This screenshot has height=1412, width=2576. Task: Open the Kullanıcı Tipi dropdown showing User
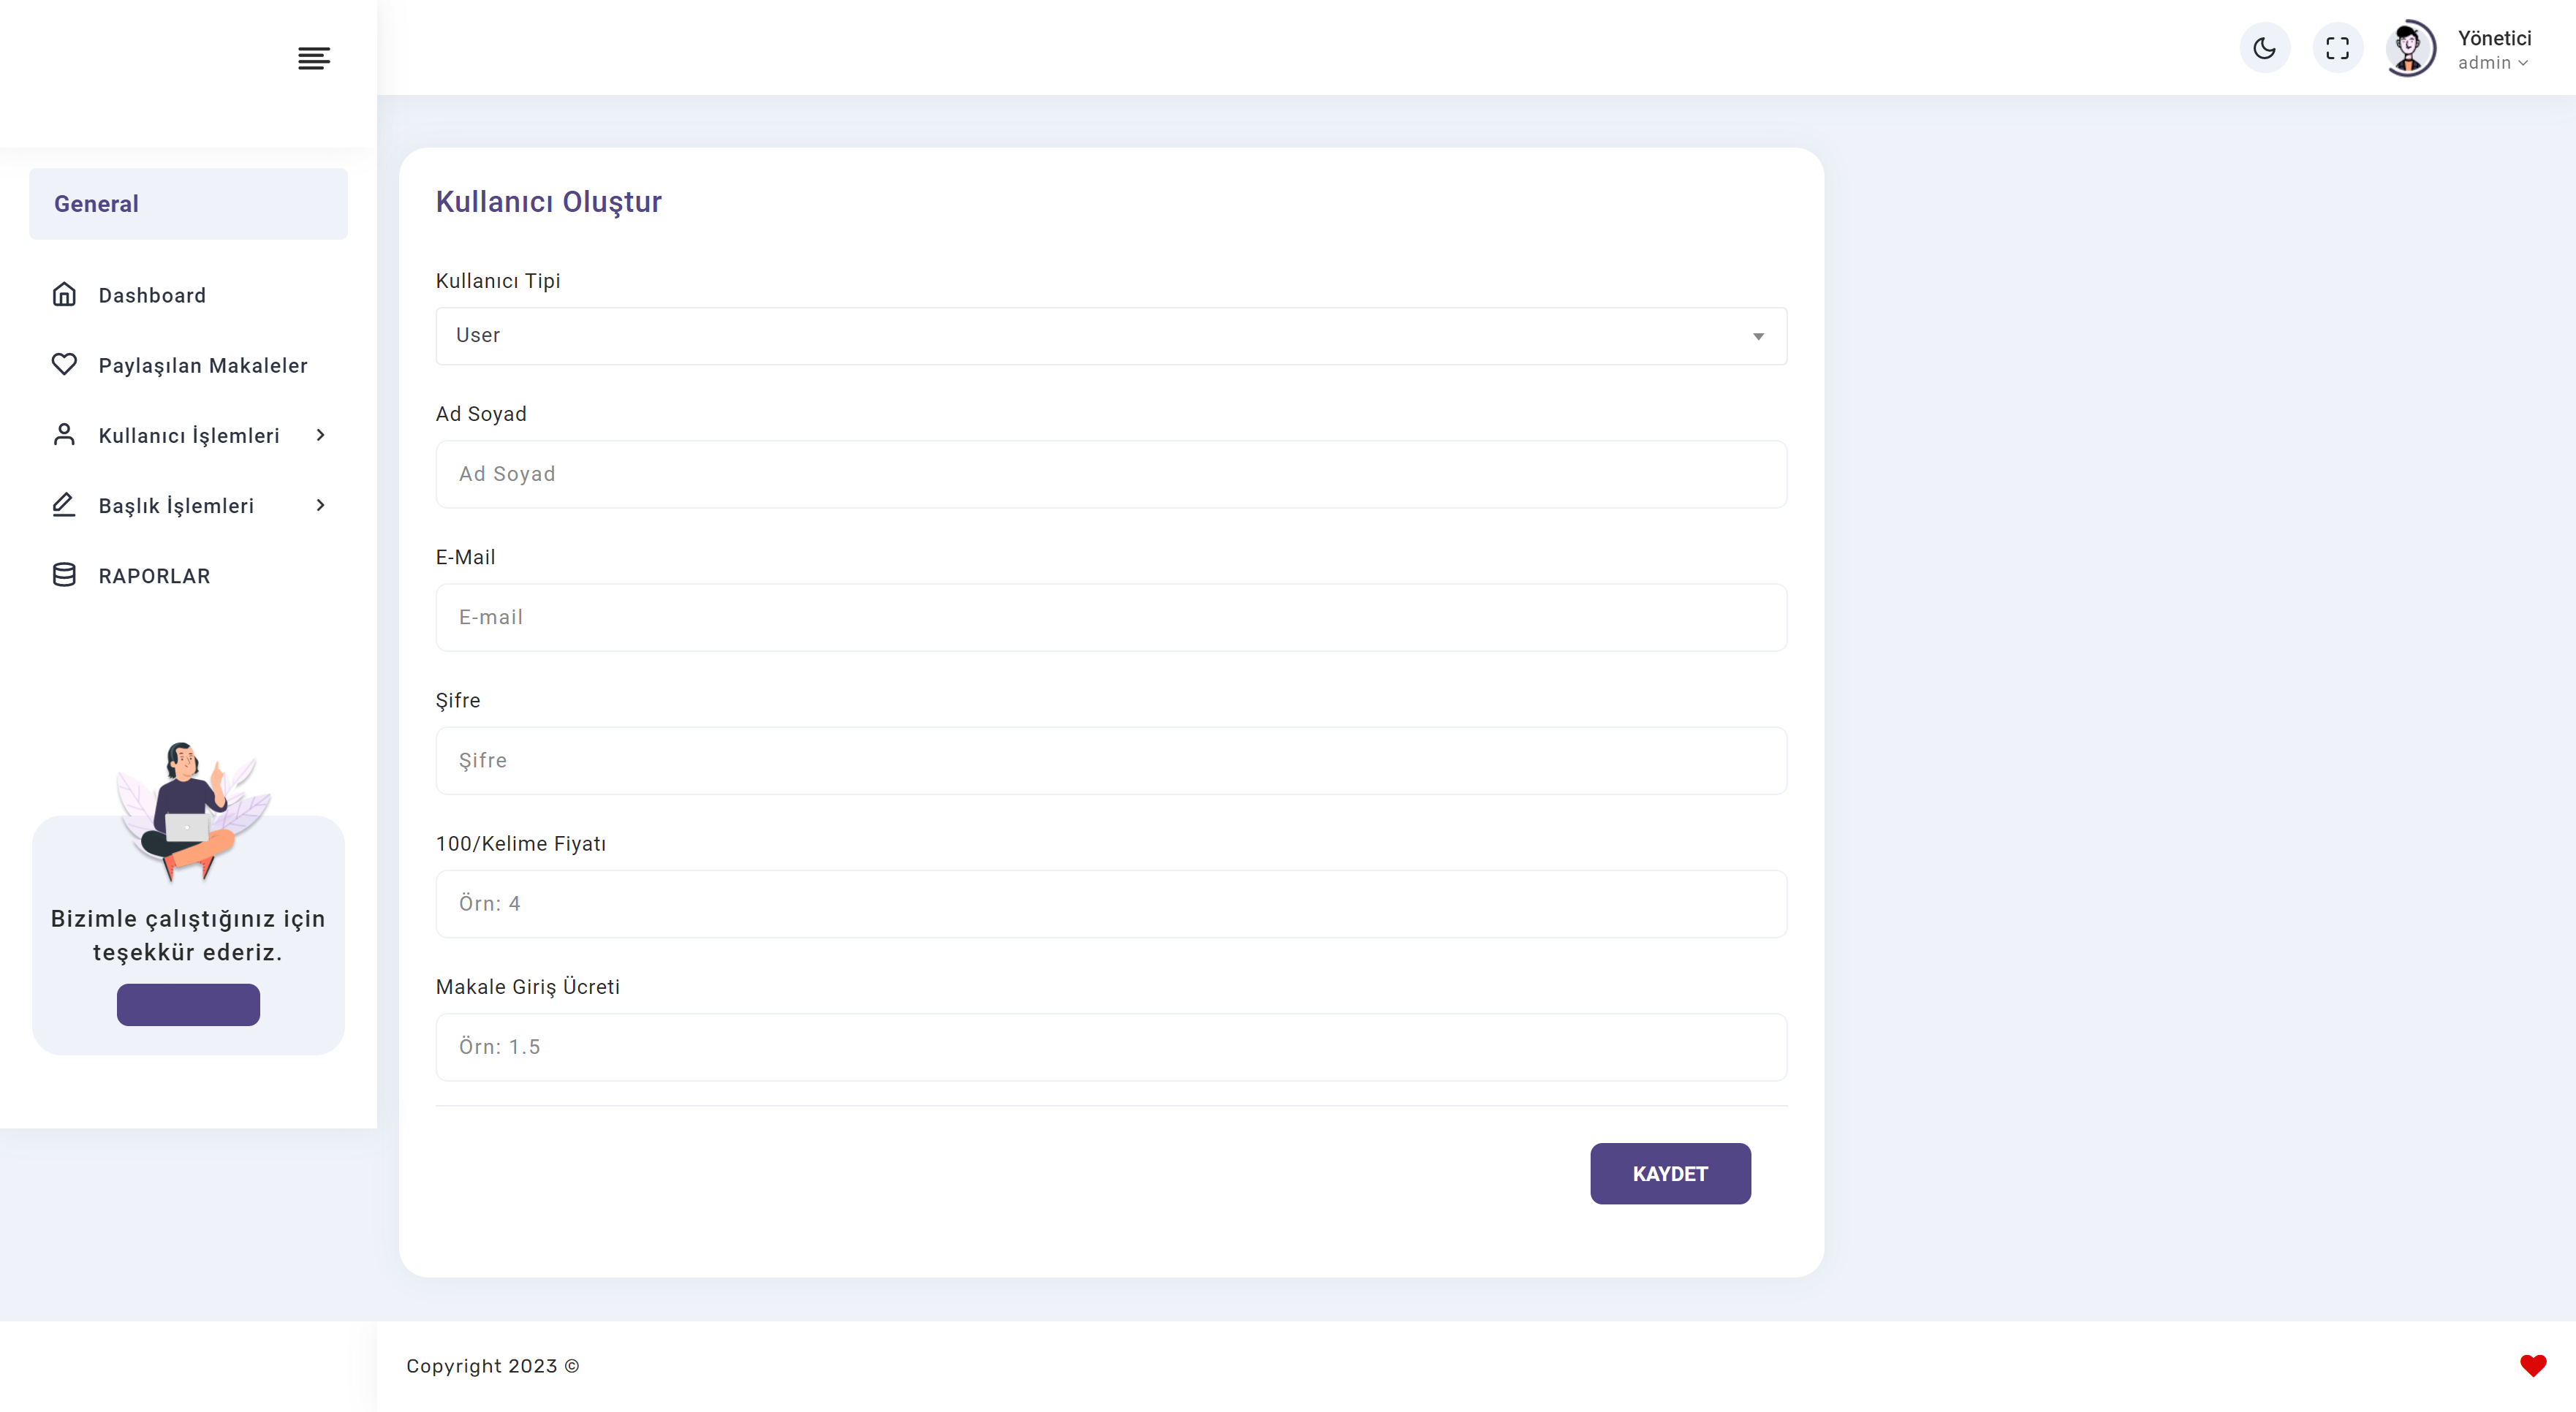(1111, 336)
